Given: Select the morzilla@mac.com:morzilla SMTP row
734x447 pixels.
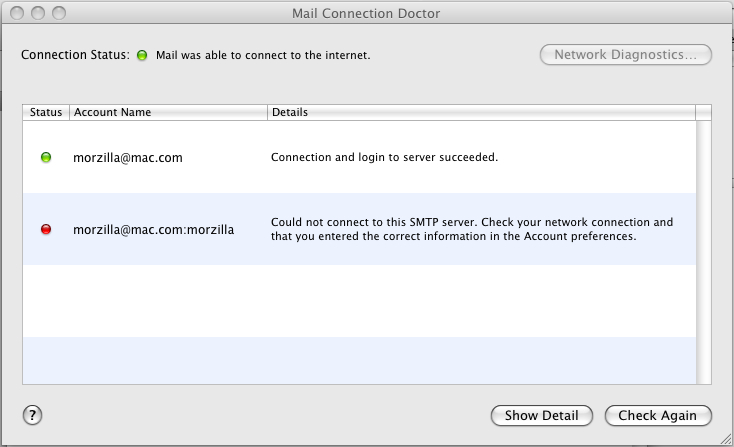Looking at the screenshot, I should (x=359, y=229).
